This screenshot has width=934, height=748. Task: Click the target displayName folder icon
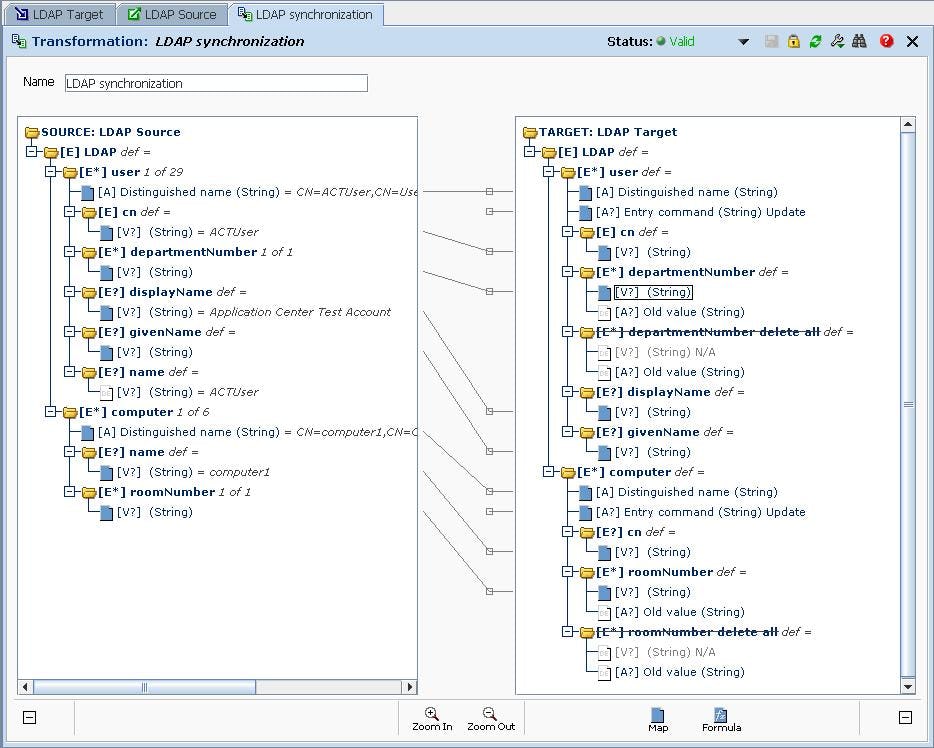coord(587,392)
